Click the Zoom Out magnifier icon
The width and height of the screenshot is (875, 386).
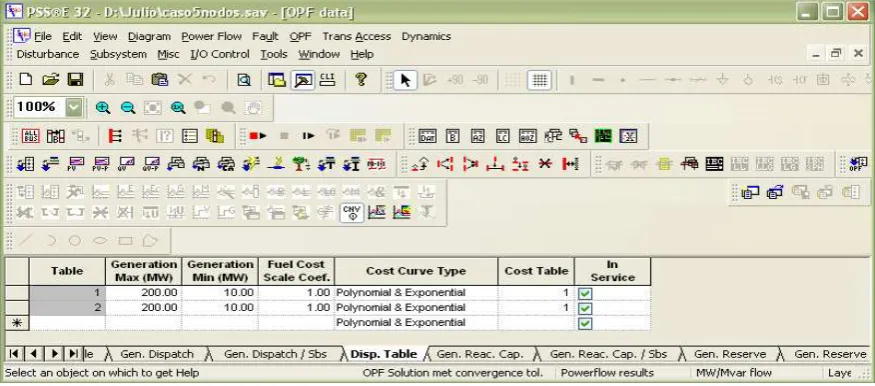tap(128, 108)
